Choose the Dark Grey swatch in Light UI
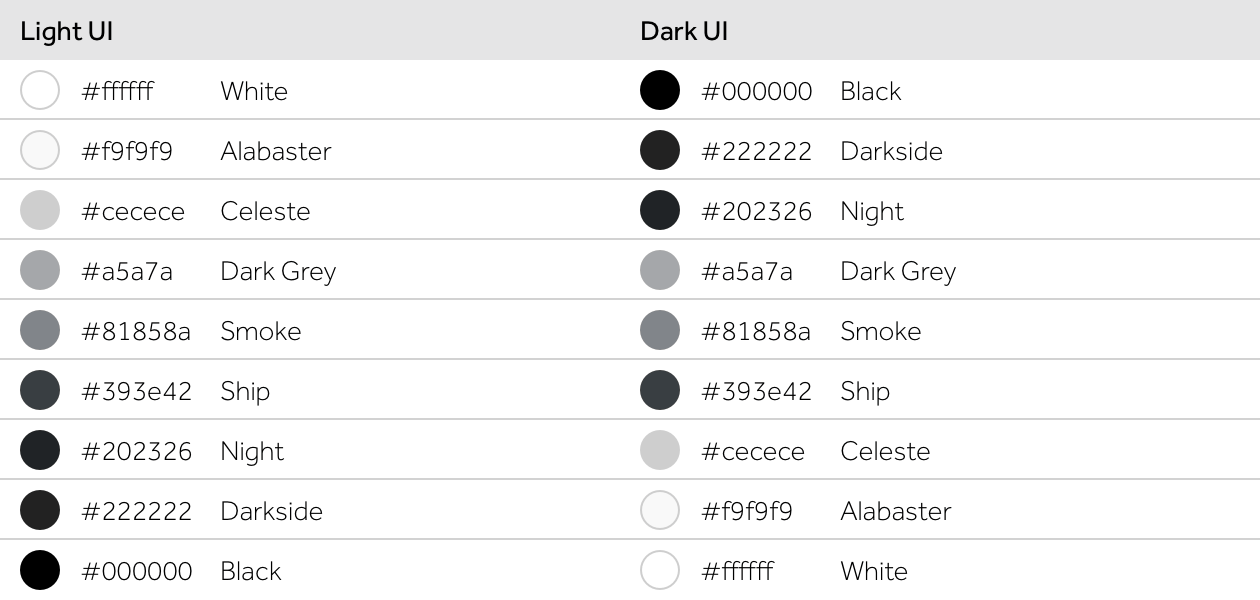1260x600 pixels. point(40,270)
